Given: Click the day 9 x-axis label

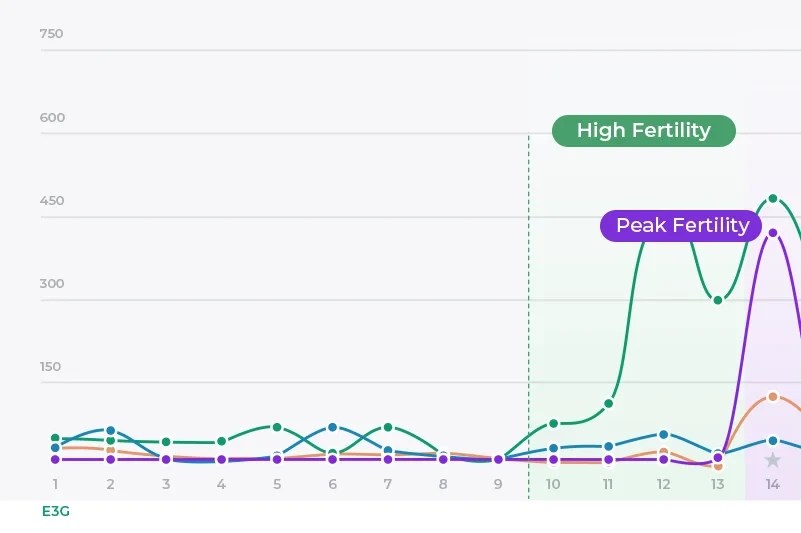Looking at the screenshot, I should tap(498, 484).
